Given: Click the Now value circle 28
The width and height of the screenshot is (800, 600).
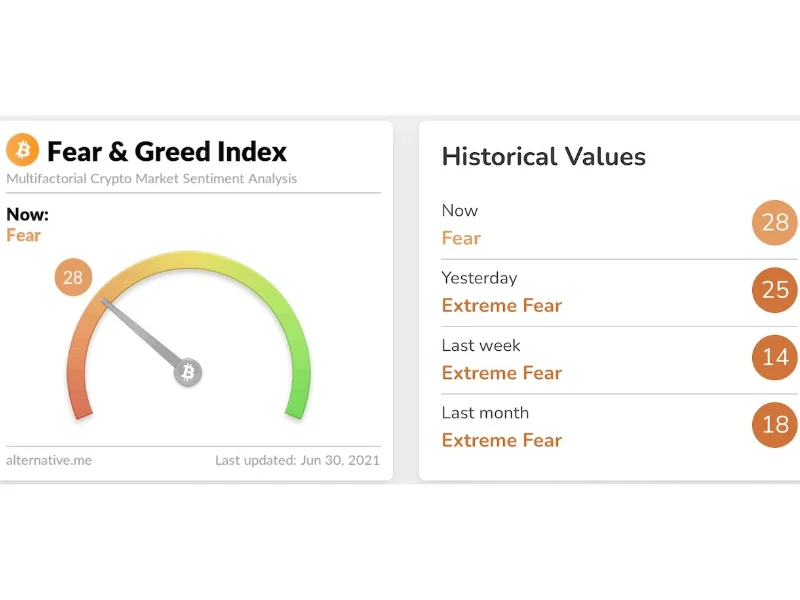Looking at the screenshot, I should 775,222.
